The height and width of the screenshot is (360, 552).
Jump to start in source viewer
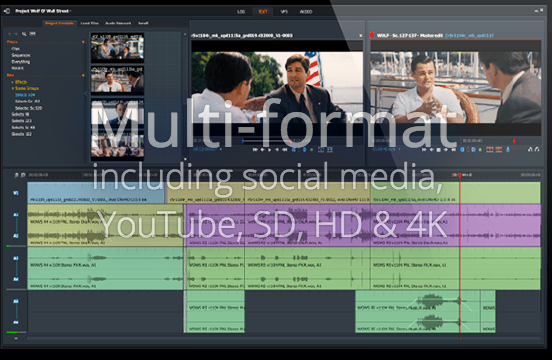pyautogui.click(x=255, y=150)
